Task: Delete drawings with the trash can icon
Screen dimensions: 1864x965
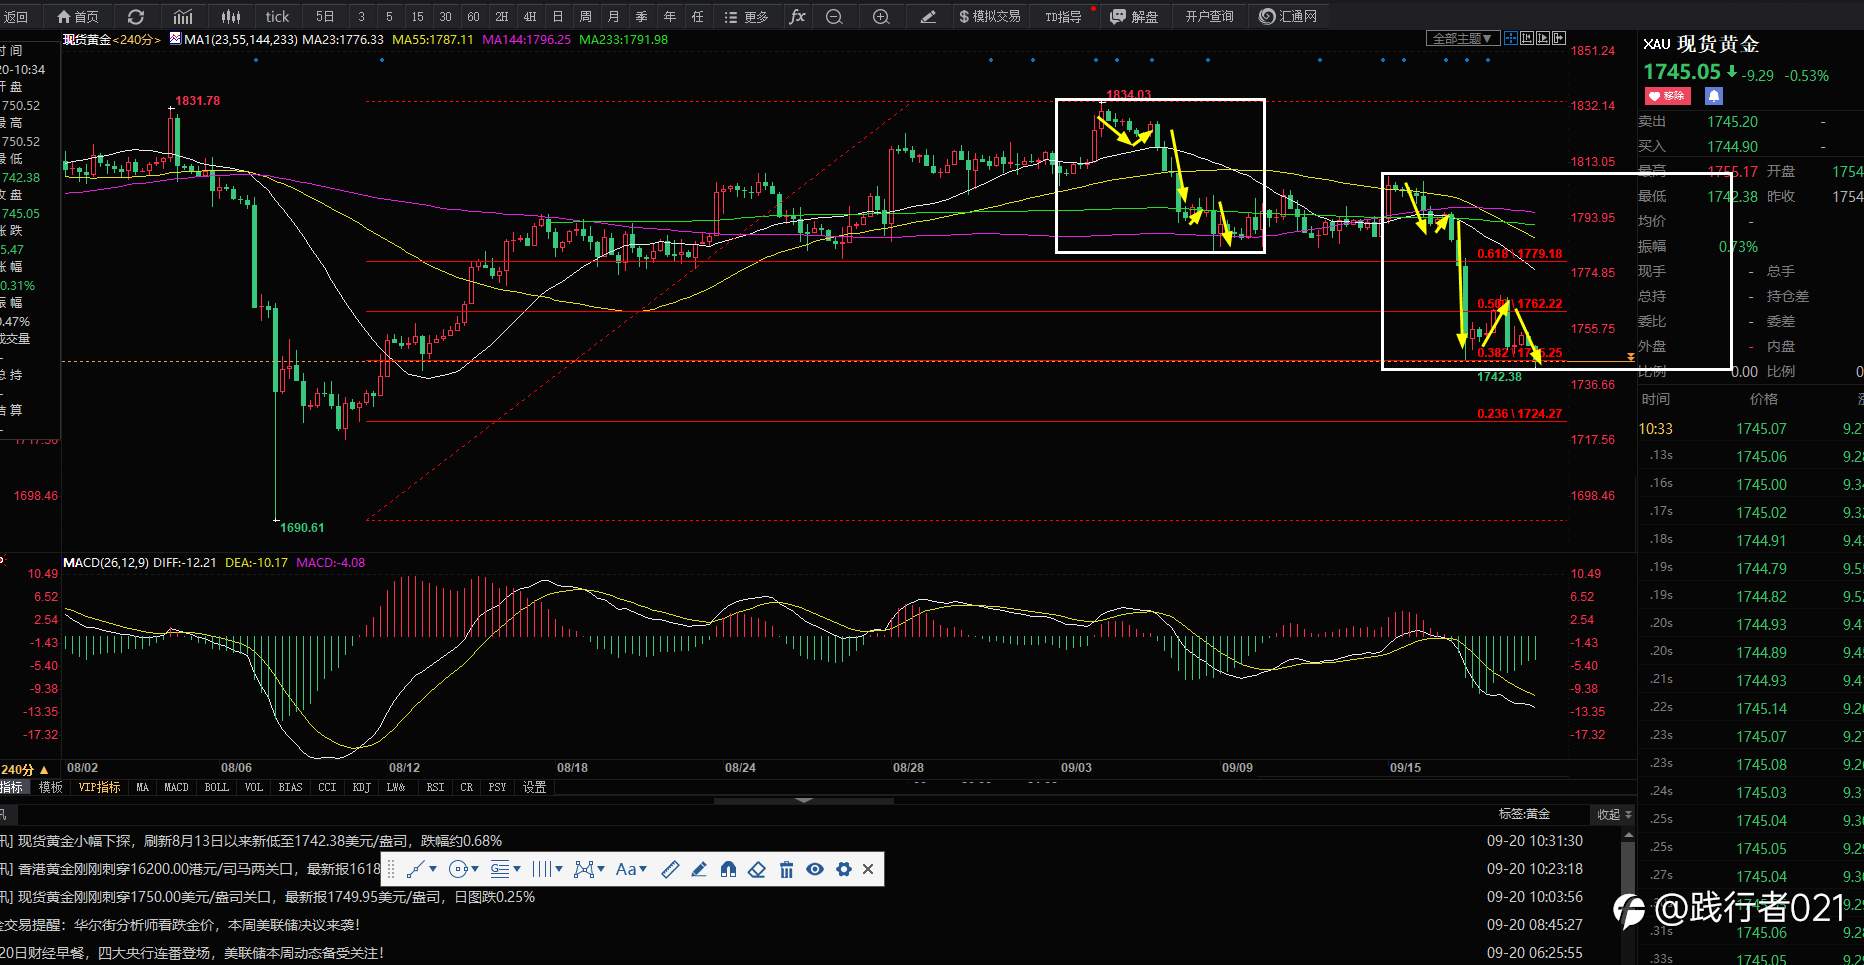Action: (x=786, y=869)
